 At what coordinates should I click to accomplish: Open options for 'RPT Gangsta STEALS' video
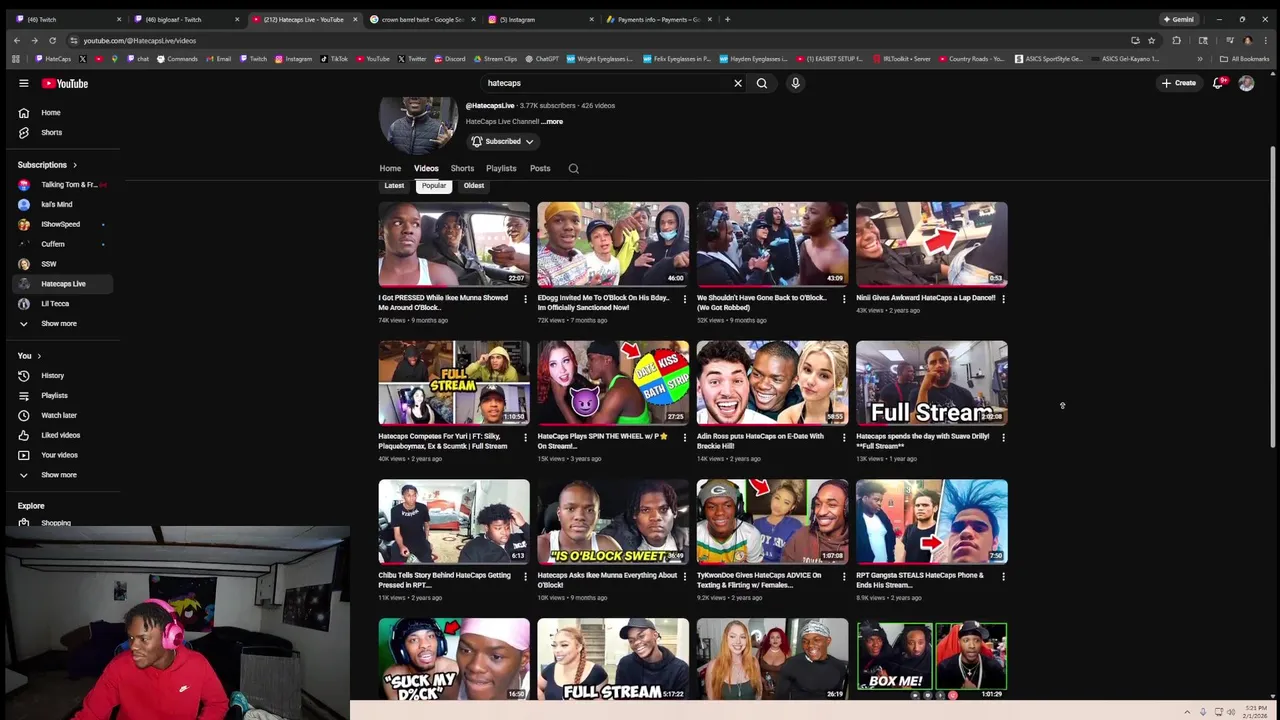click(x=1003, y=577)
